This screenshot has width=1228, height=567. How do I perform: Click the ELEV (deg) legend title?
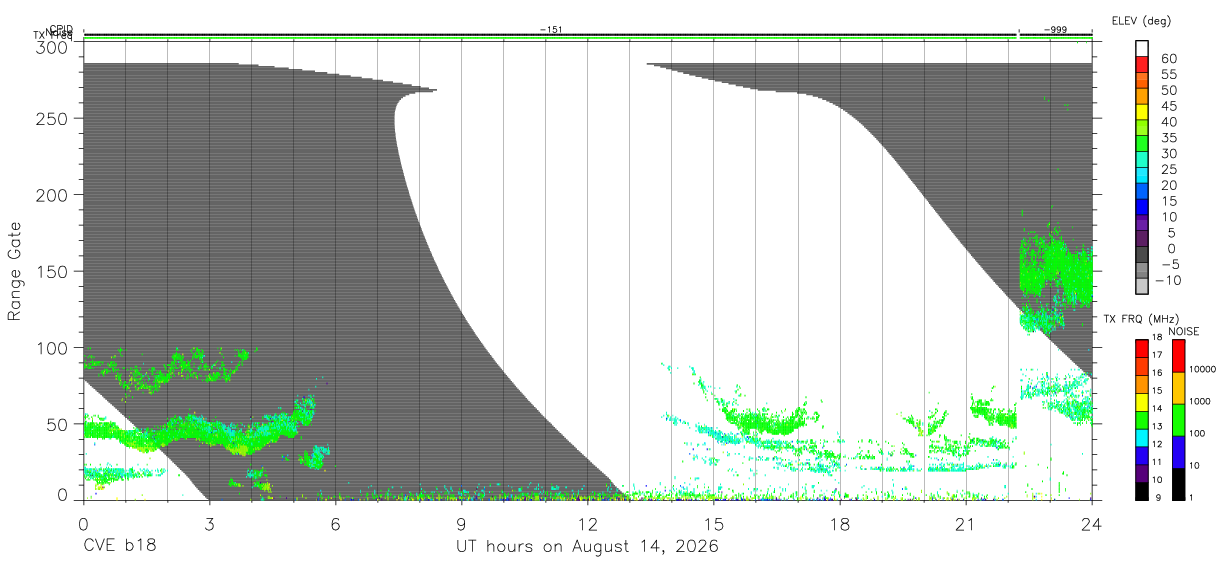point(1142,21)
